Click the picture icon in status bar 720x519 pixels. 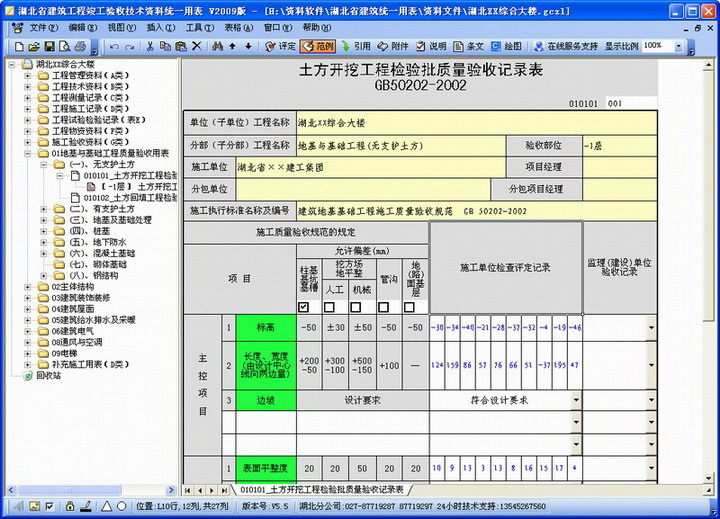click(34, 506)
